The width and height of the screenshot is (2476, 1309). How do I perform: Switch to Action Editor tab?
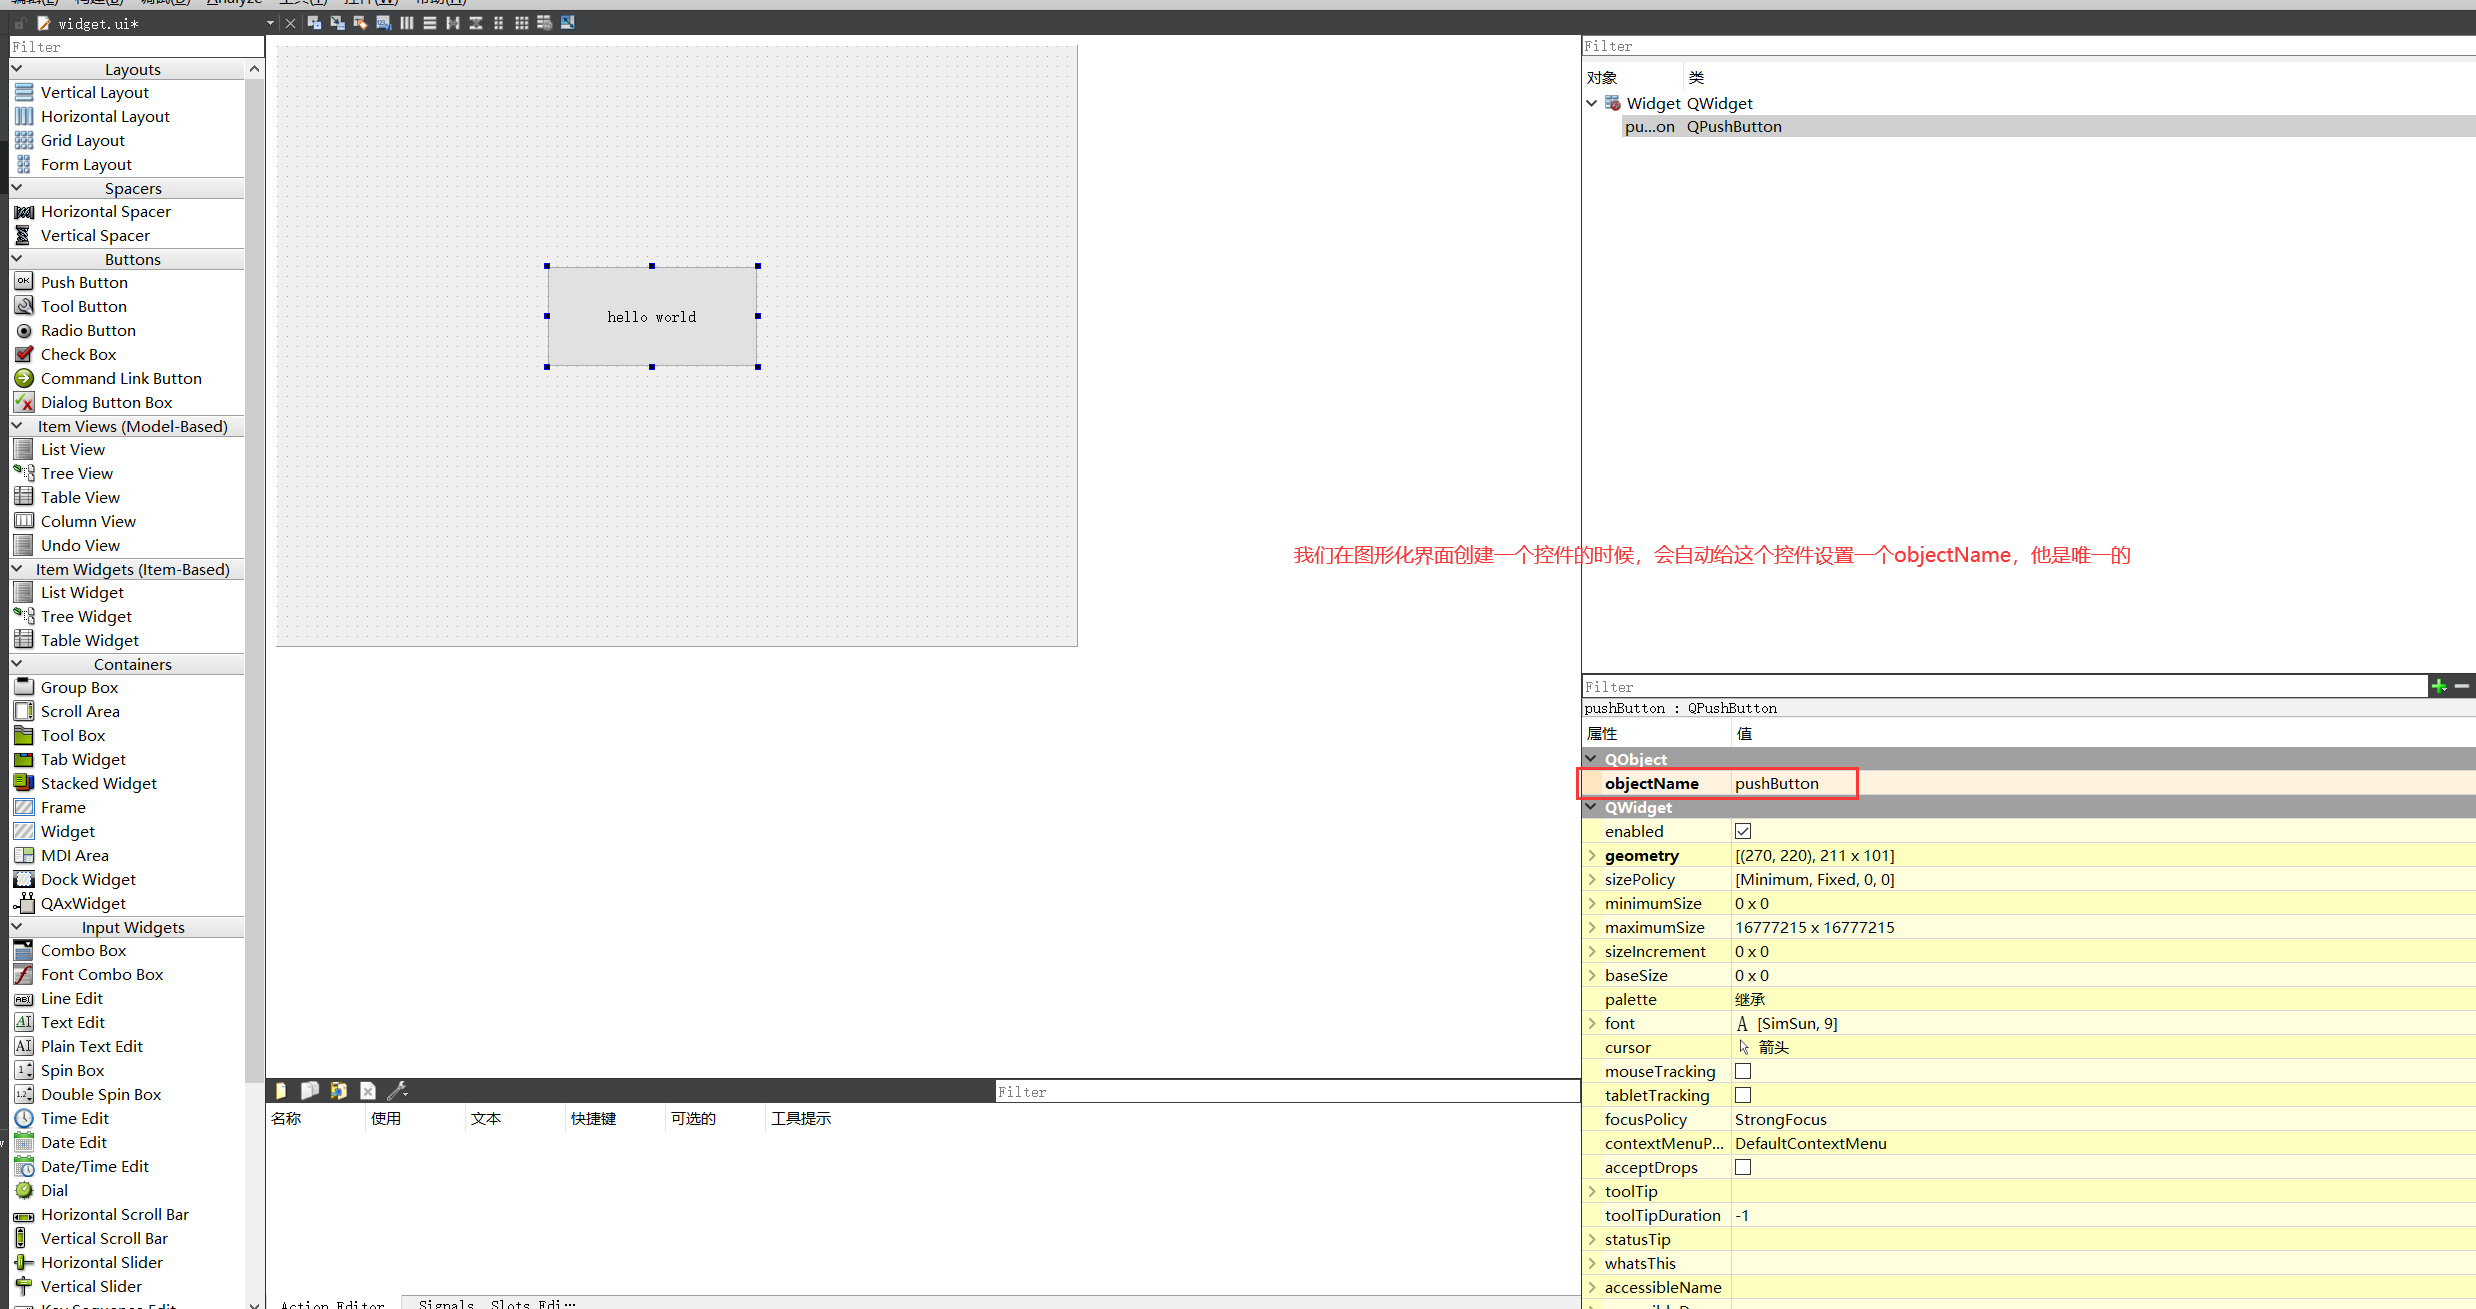333,1303
